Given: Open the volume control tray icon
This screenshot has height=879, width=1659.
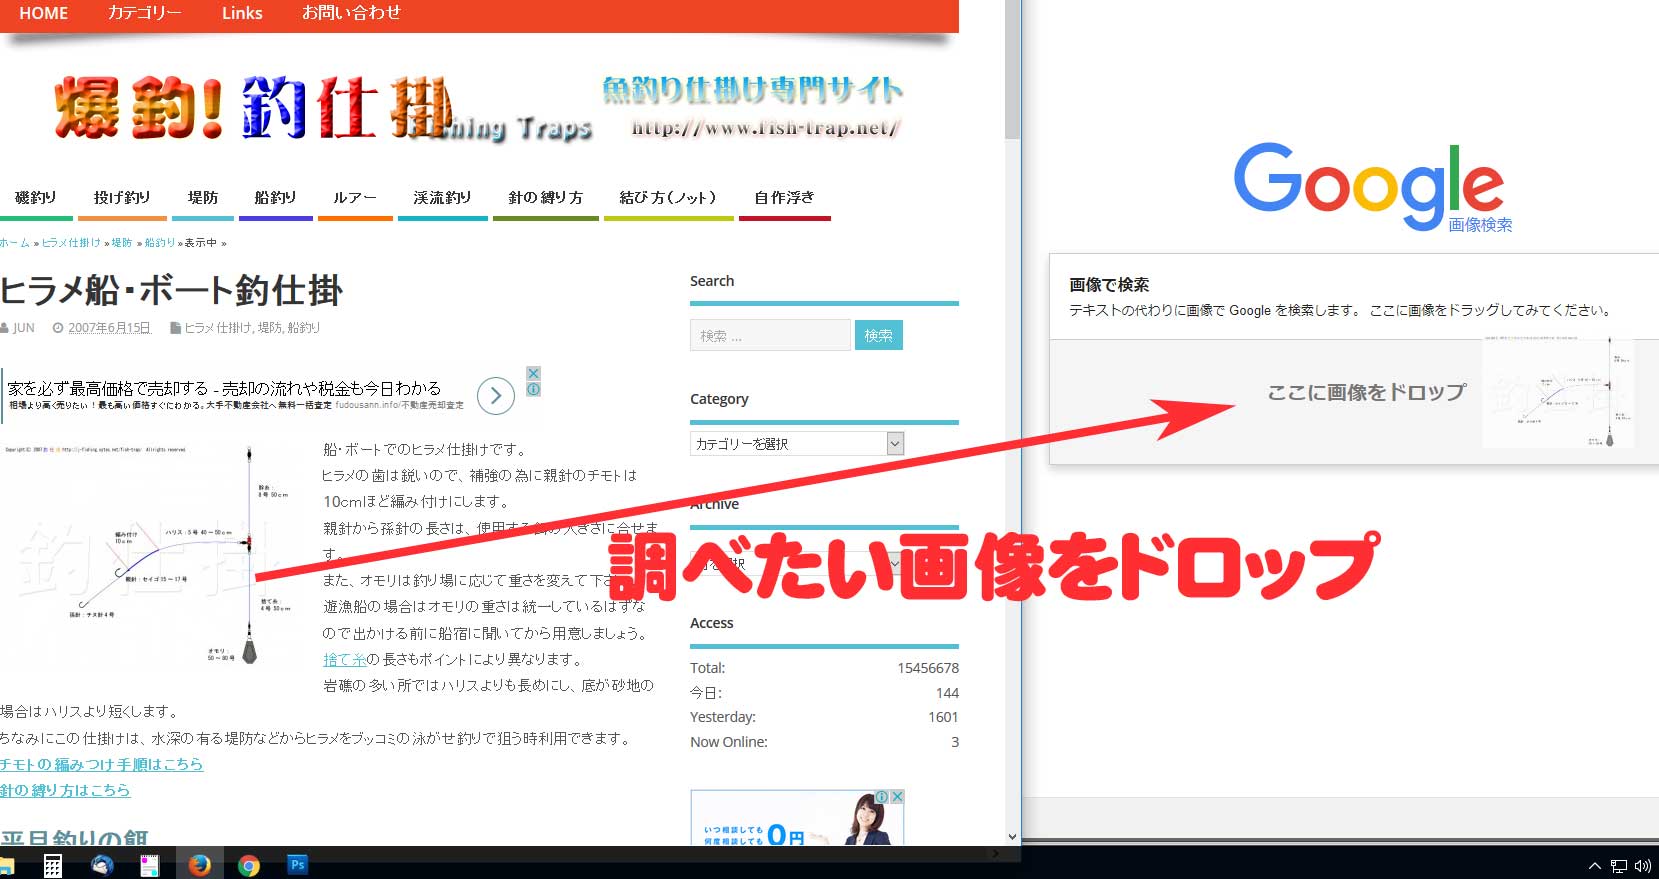Looking at the screenshot, I should tap(1642, 866).
